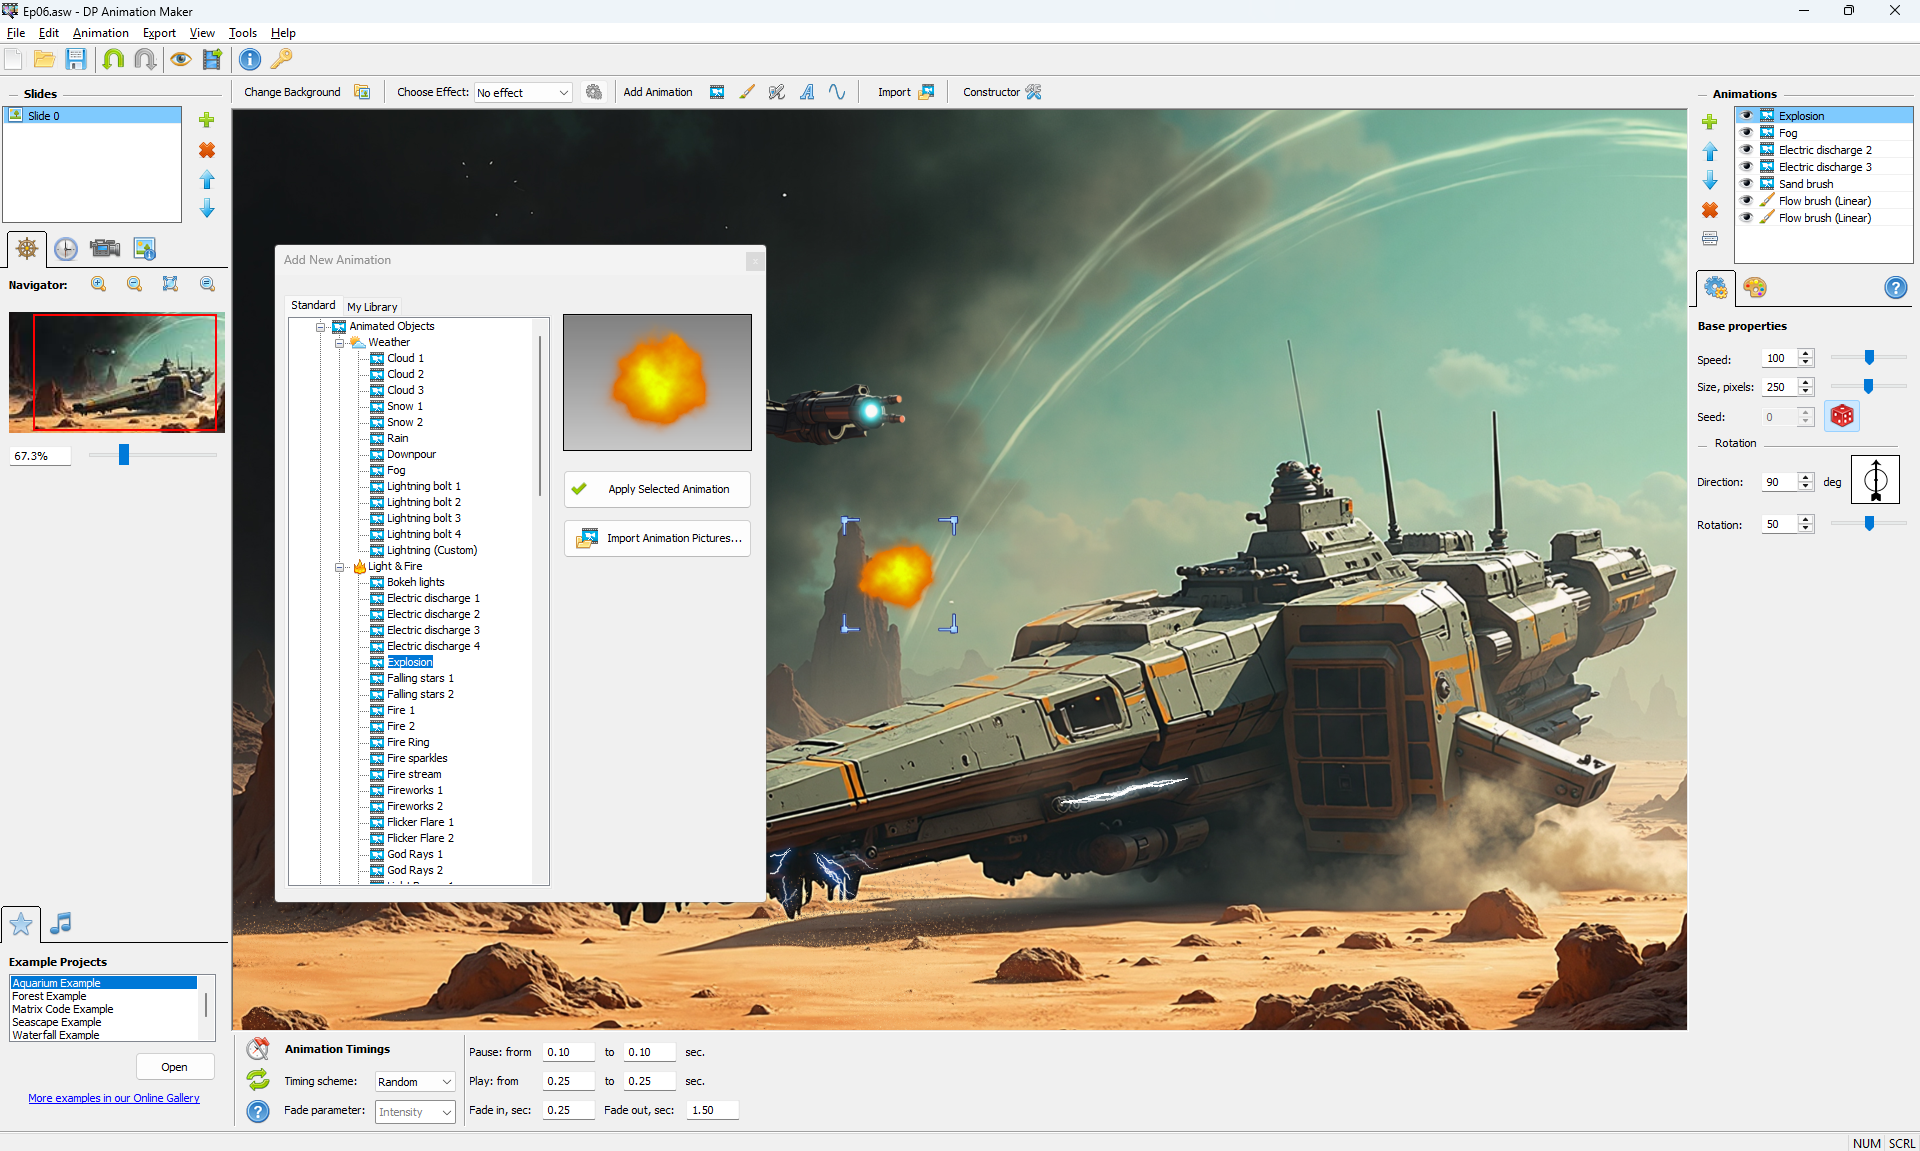Viewport: 1920px width, 1151px height.
Task: Collapse the Weather tree node
Action: tap(340, 343)
